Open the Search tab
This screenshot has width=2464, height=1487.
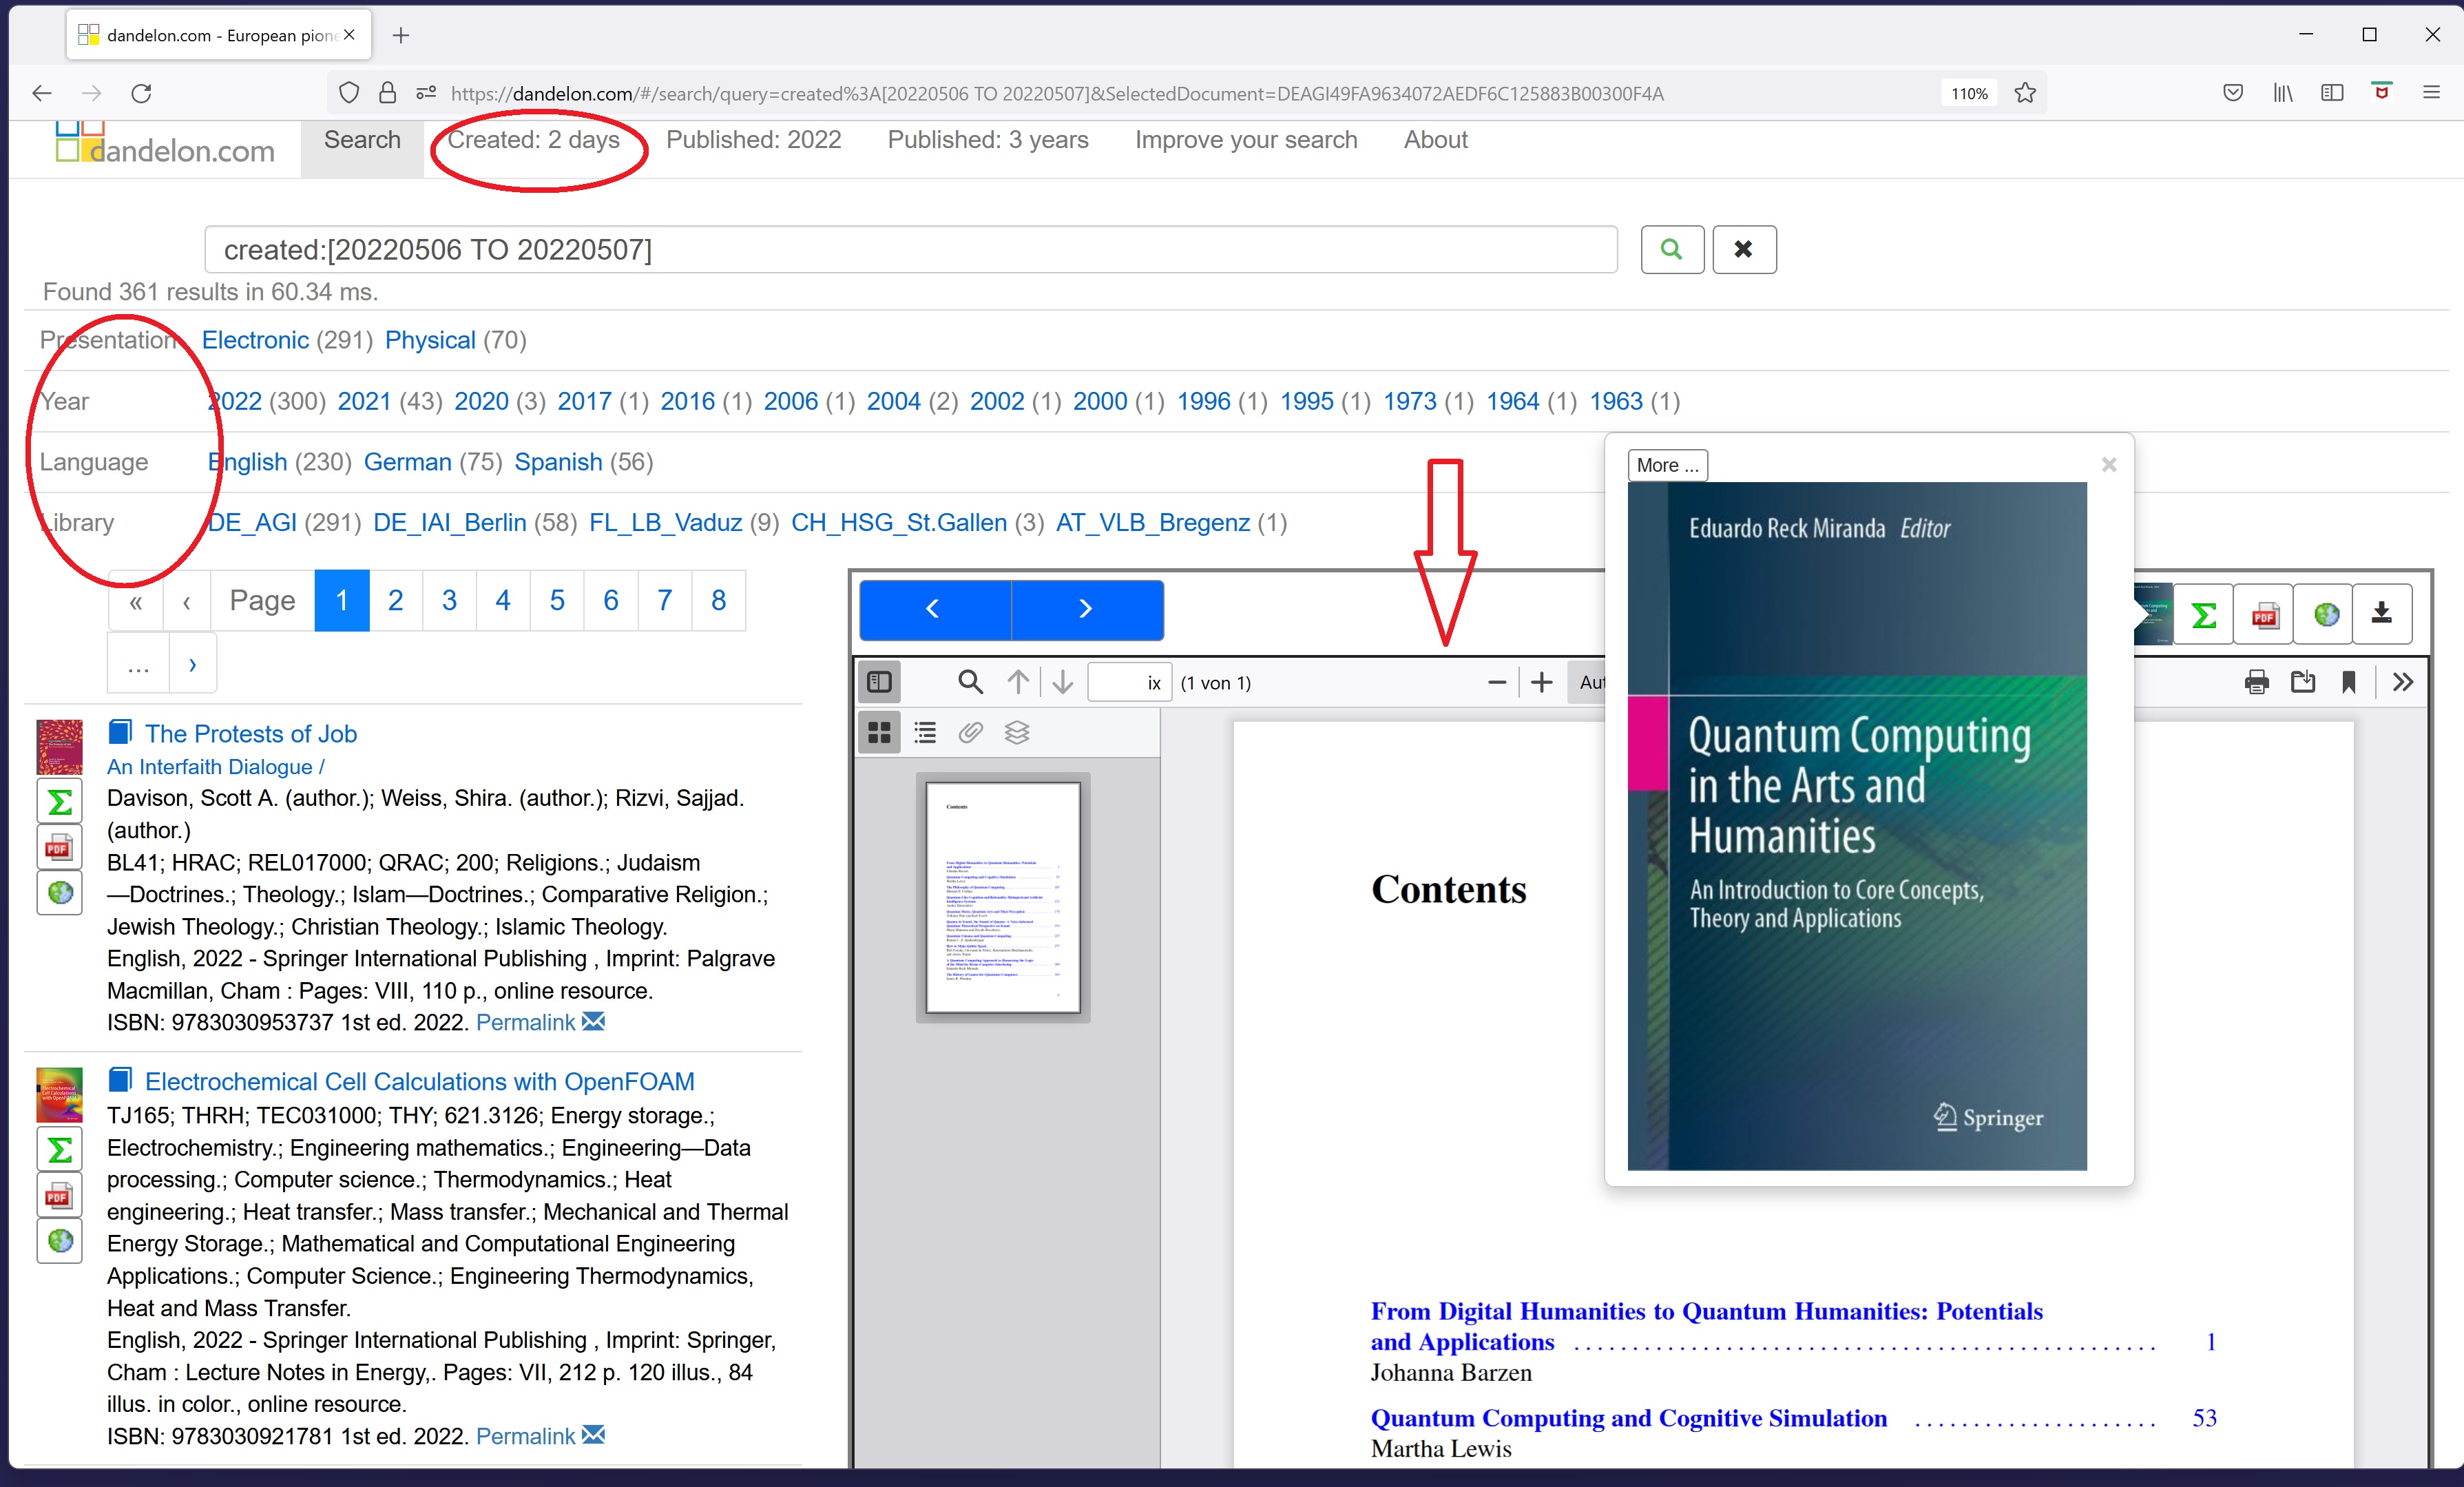[362, 140]
